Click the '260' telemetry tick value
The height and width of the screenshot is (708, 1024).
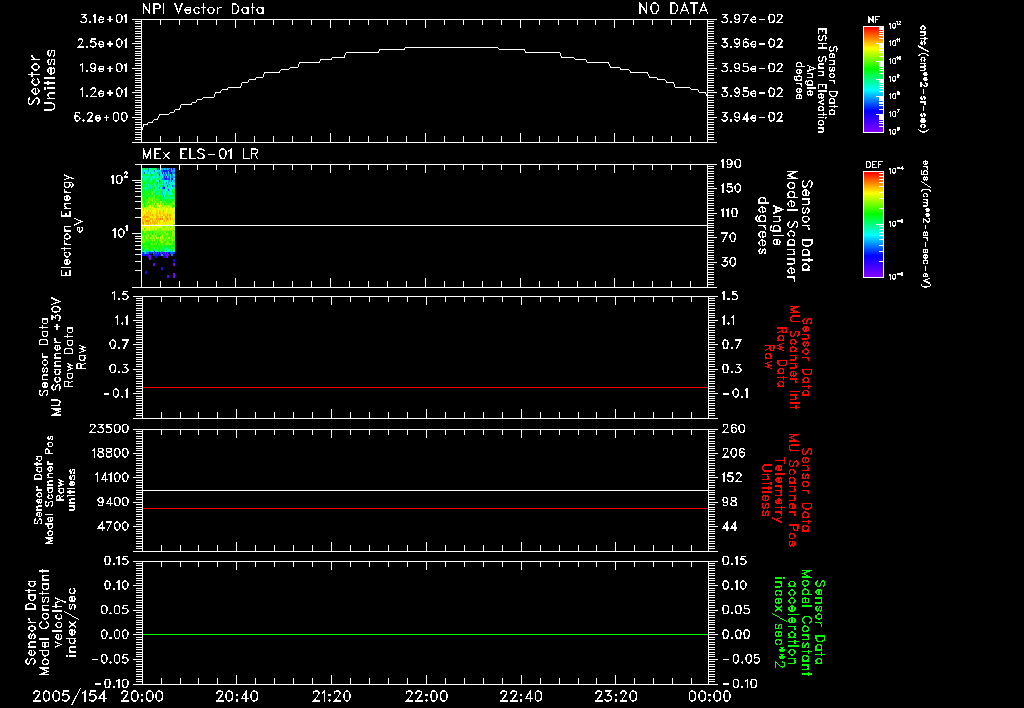pyautogui.click(x=733, y=429)
